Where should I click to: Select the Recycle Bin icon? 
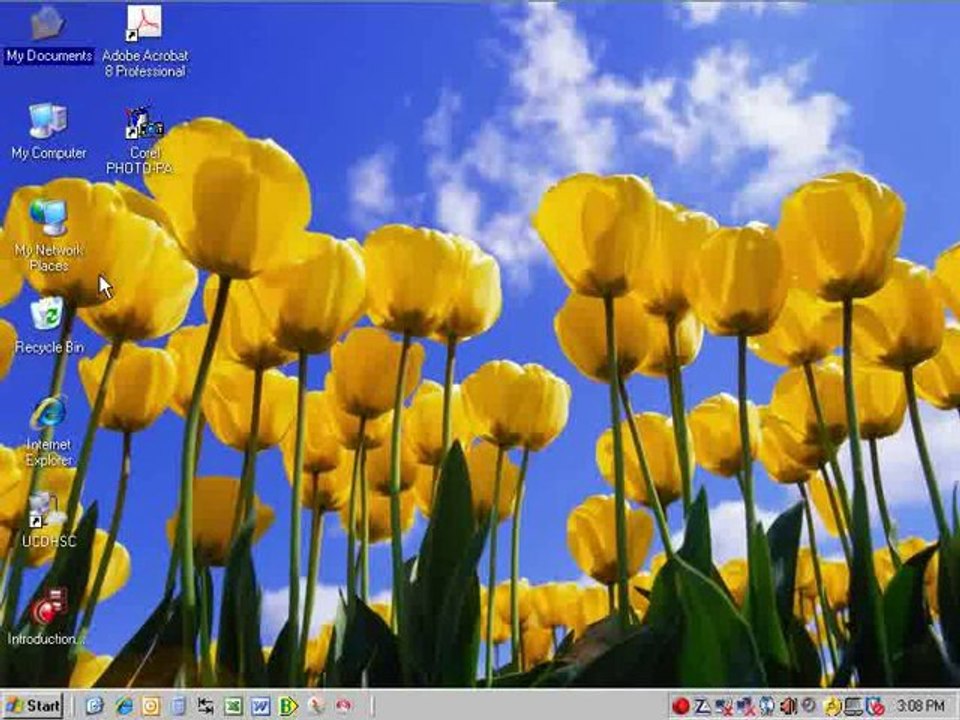[x=48, y=325]
